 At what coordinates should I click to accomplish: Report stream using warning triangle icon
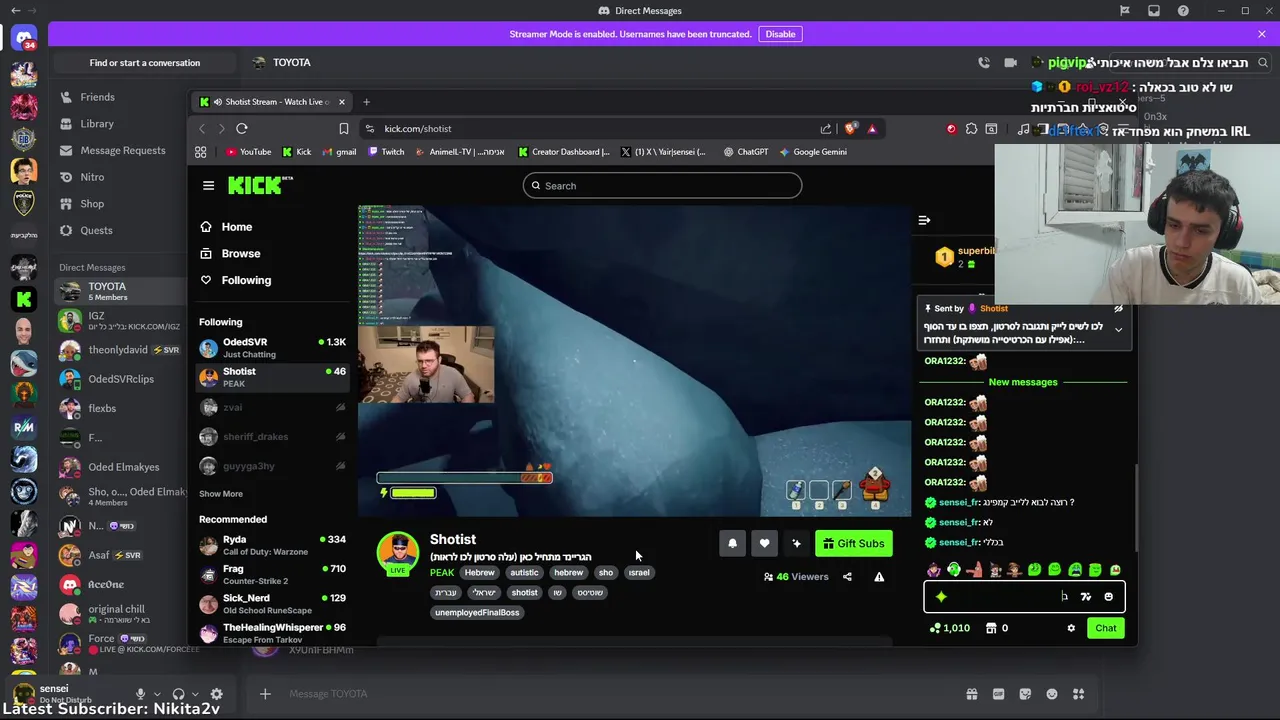click(x=879, y=577)
